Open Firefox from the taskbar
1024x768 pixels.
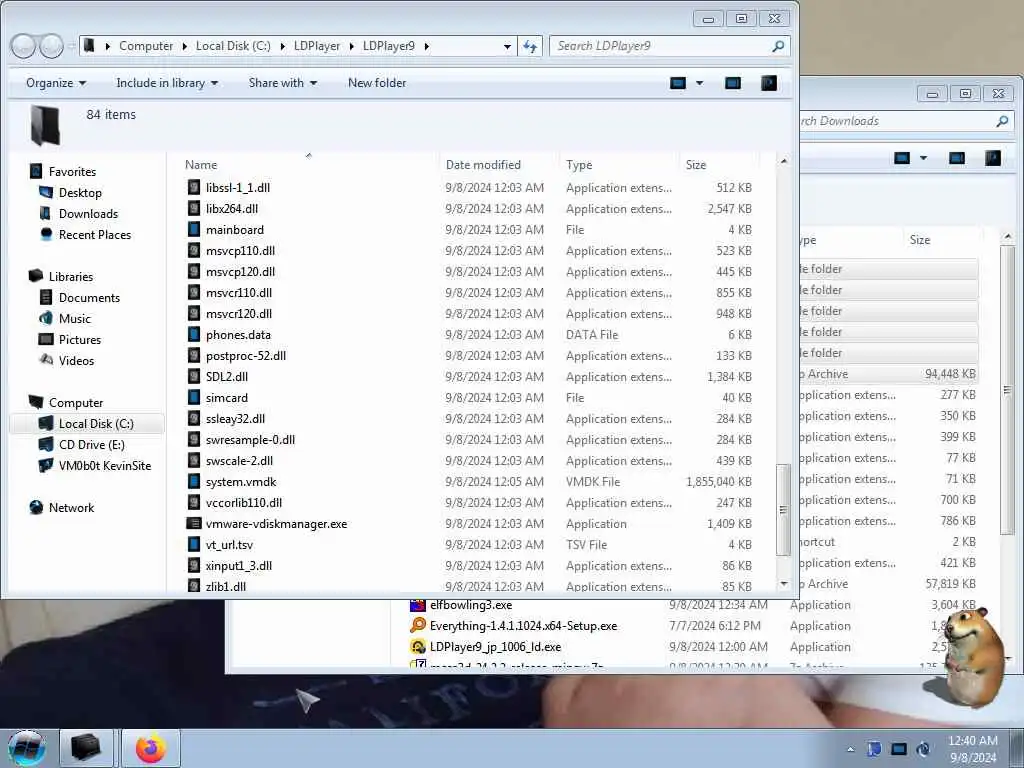[x=151, y=748]
